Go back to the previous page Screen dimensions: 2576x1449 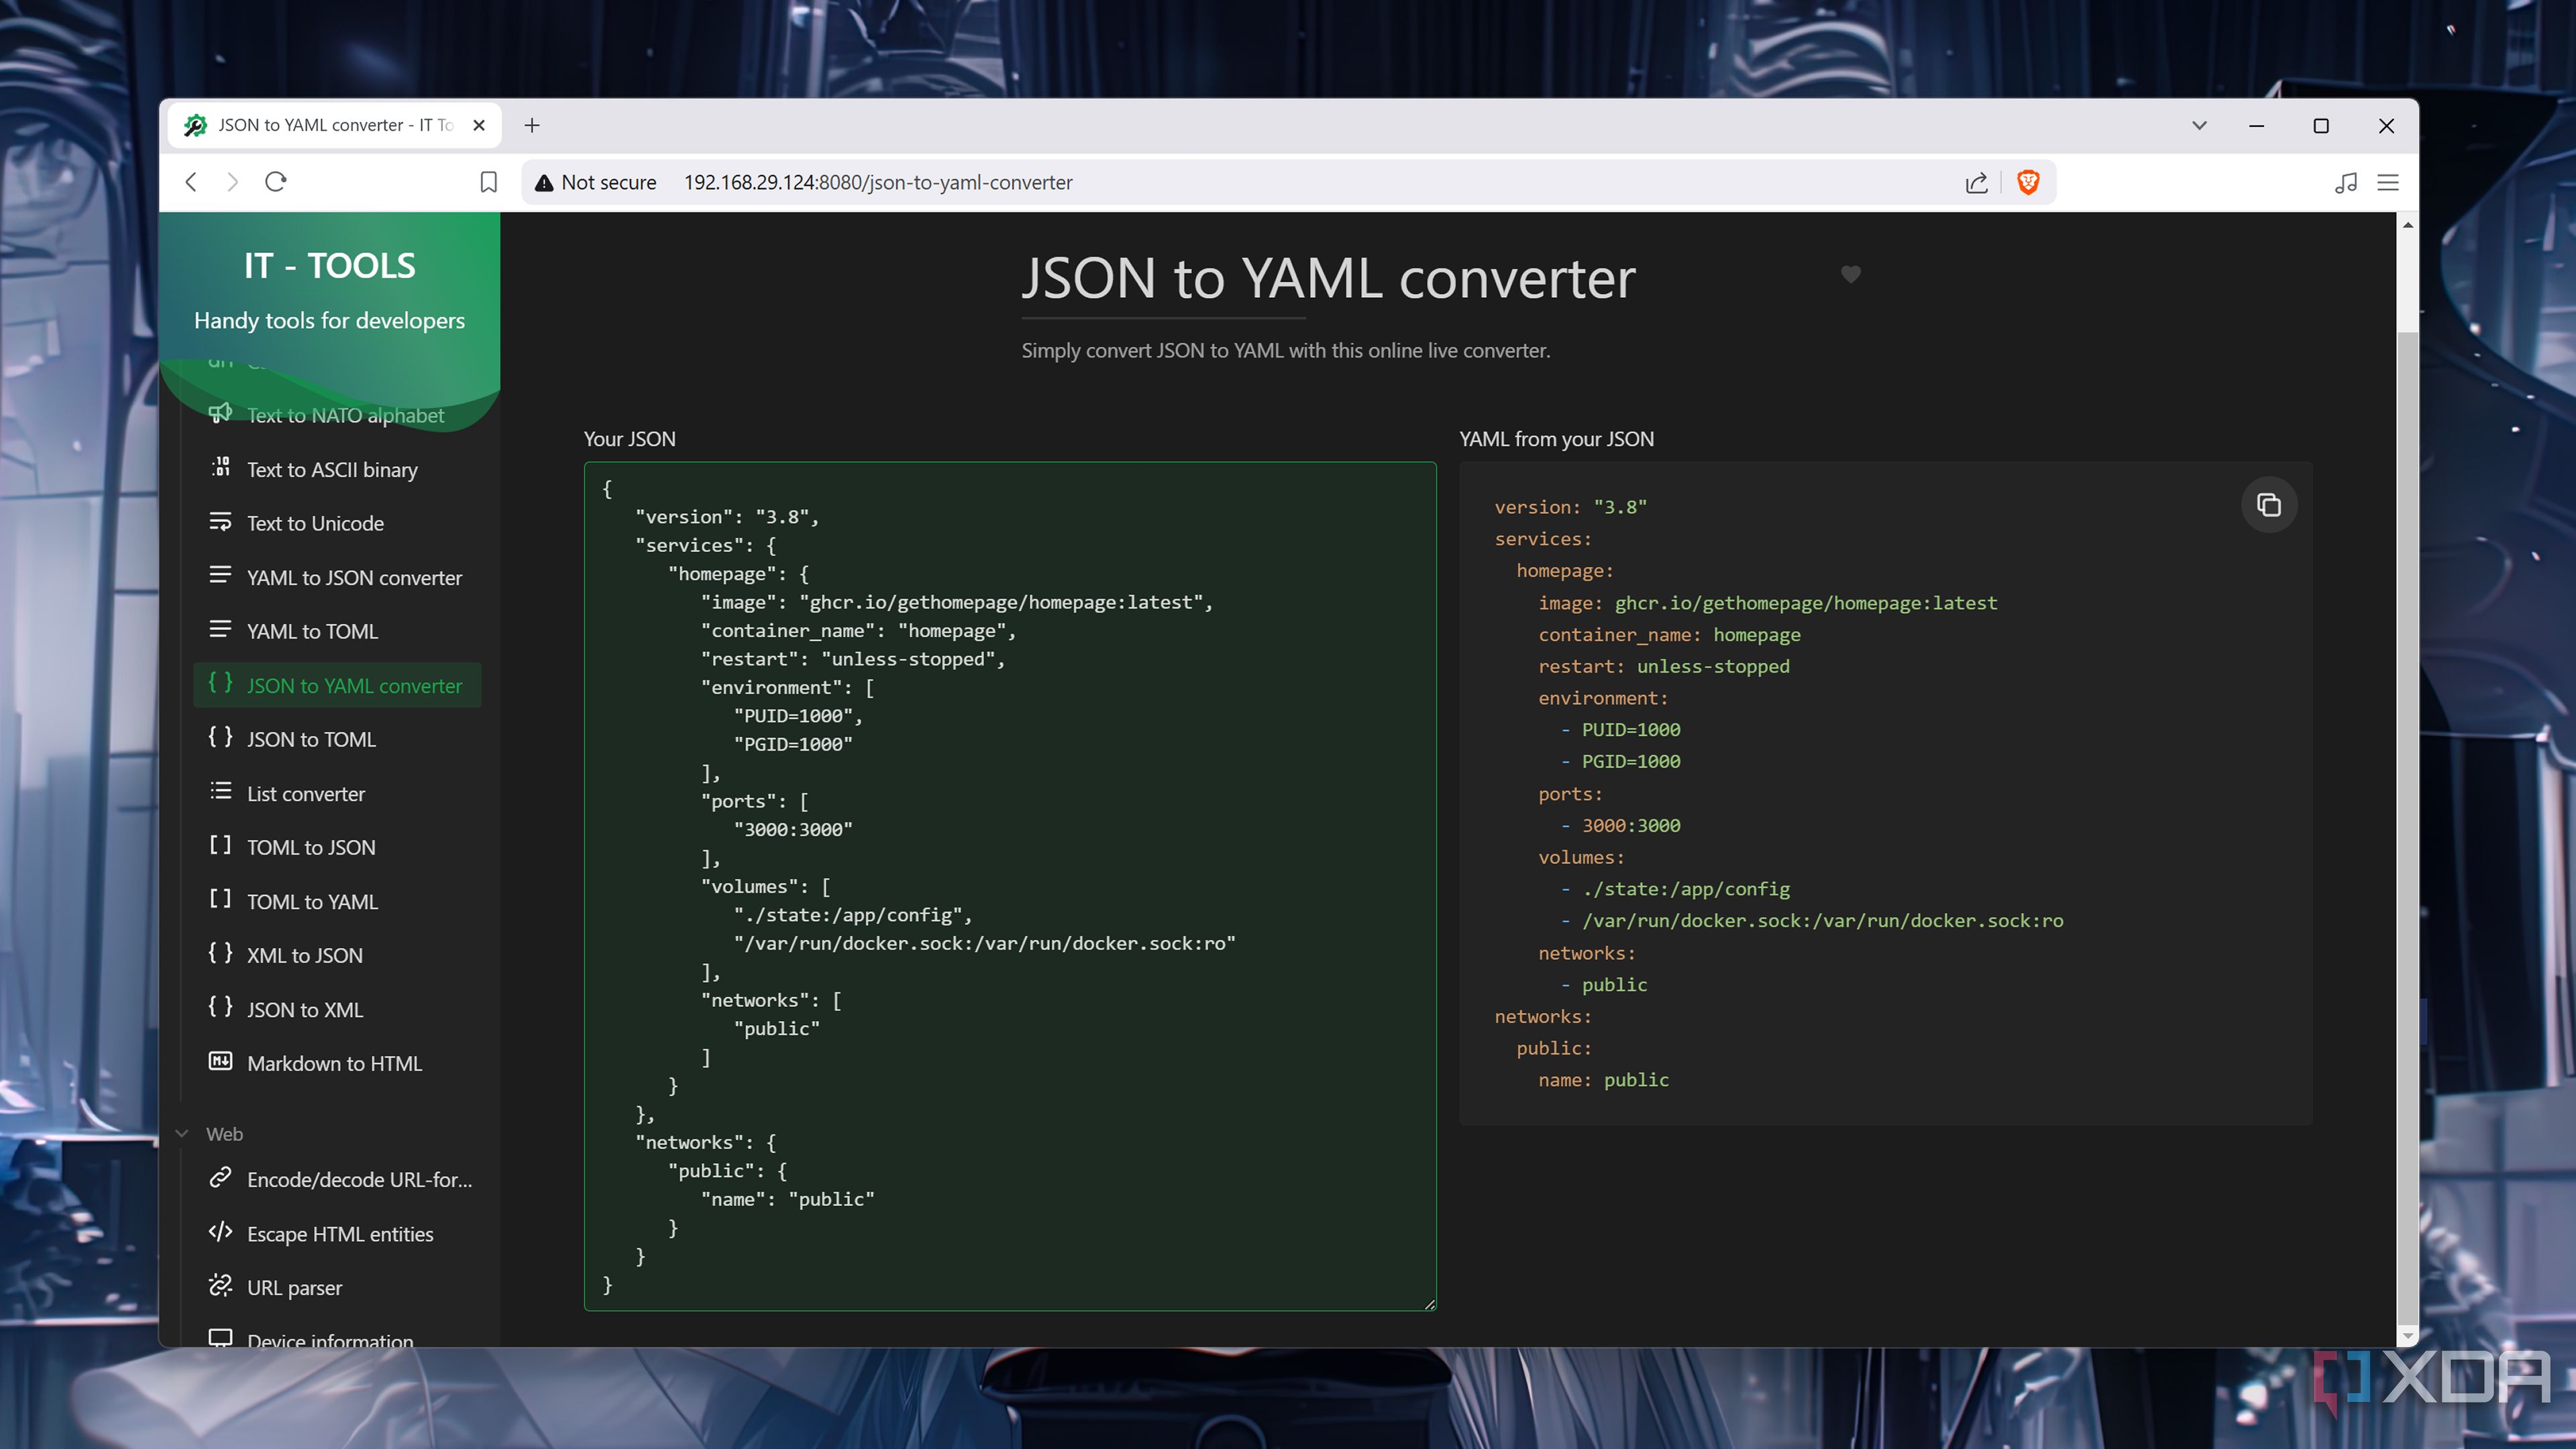coord(191,182)
